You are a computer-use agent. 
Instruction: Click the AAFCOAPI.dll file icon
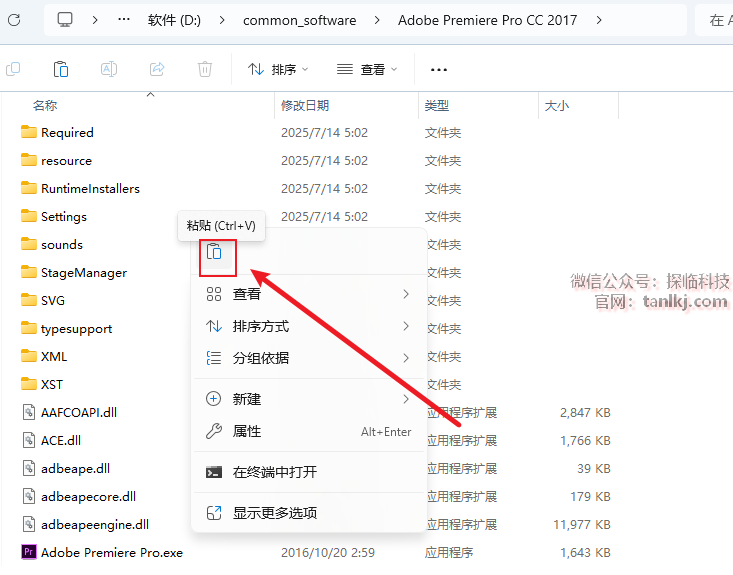(x=29, y=412)
